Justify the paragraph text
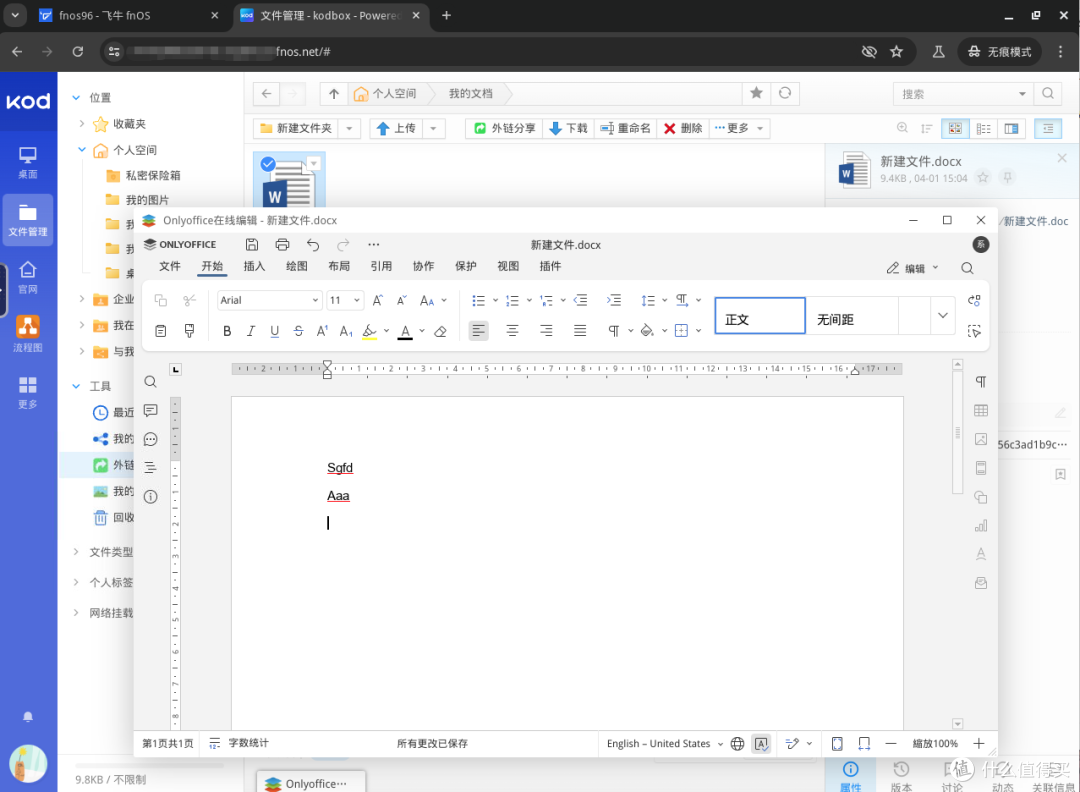Screen dimensions: 1080x792 point(580,331)
